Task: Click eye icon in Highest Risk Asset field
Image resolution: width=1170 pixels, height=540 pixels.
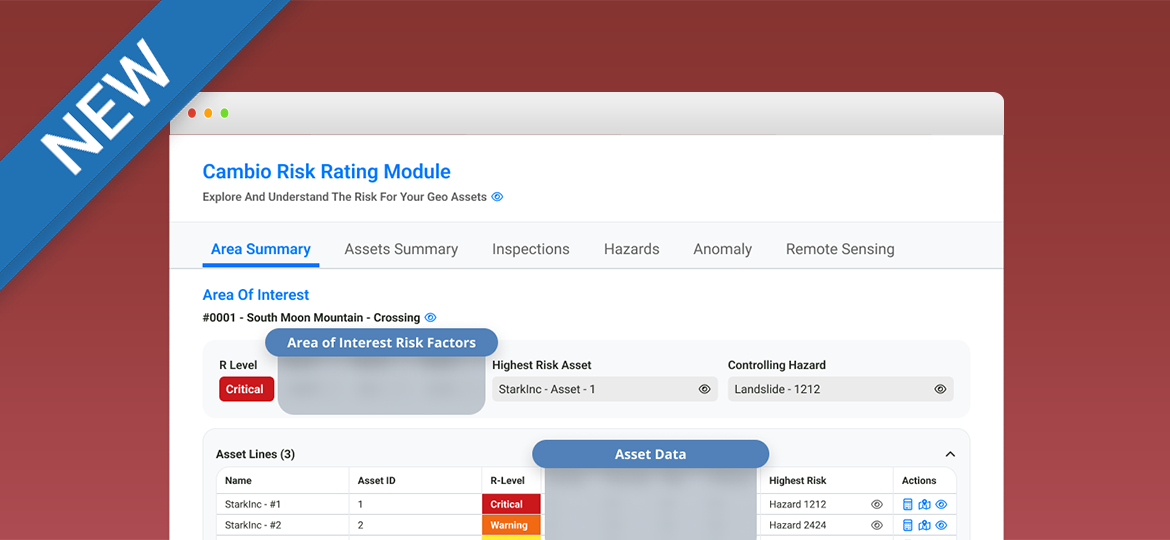Action: tap(704, 389)
